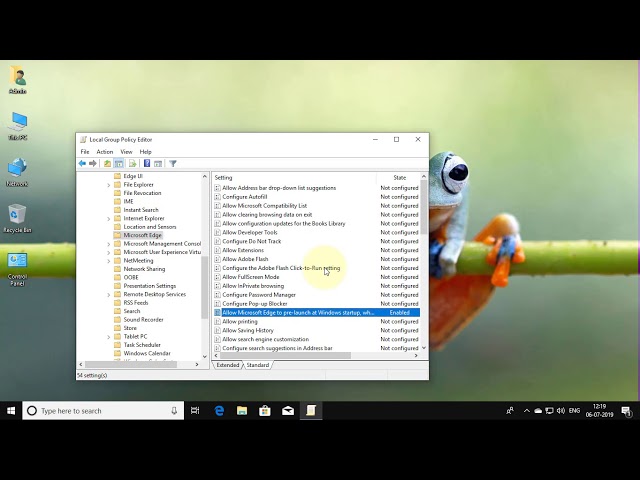Open the Help toolbar icon
The height and width of the screenshot is (480, 640).
147,164
